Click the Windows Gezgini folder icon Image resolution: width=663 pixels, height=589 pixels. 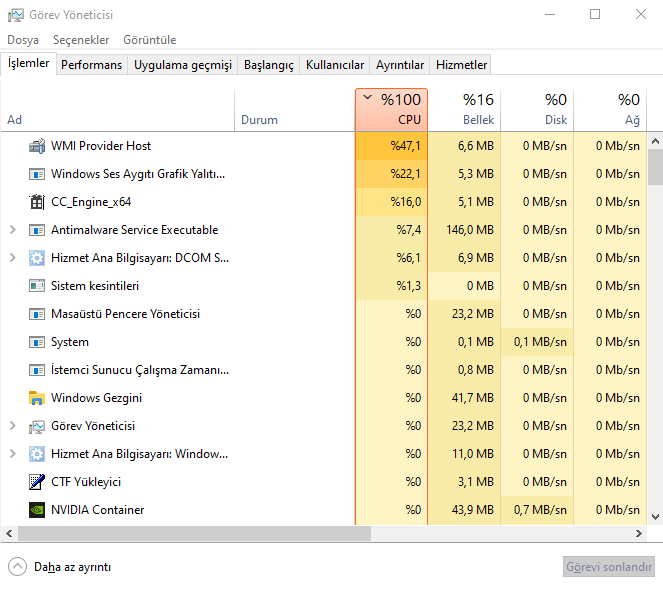pos(37,398)
